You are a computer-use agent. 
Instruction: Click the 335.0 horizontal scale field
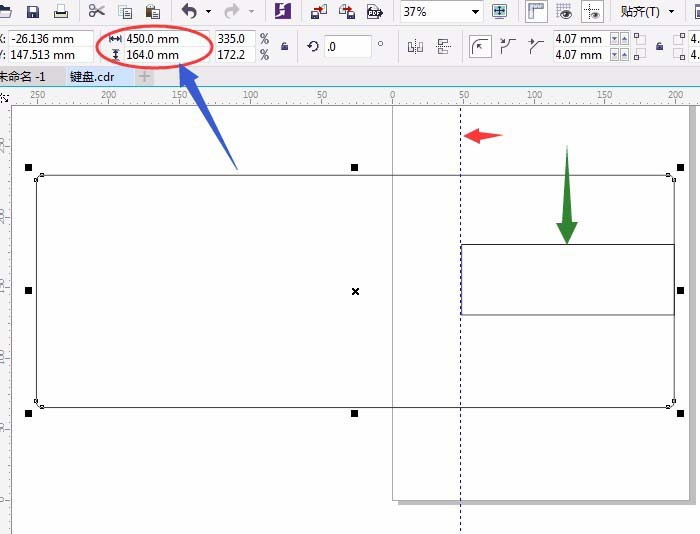[x=235, y=39]
